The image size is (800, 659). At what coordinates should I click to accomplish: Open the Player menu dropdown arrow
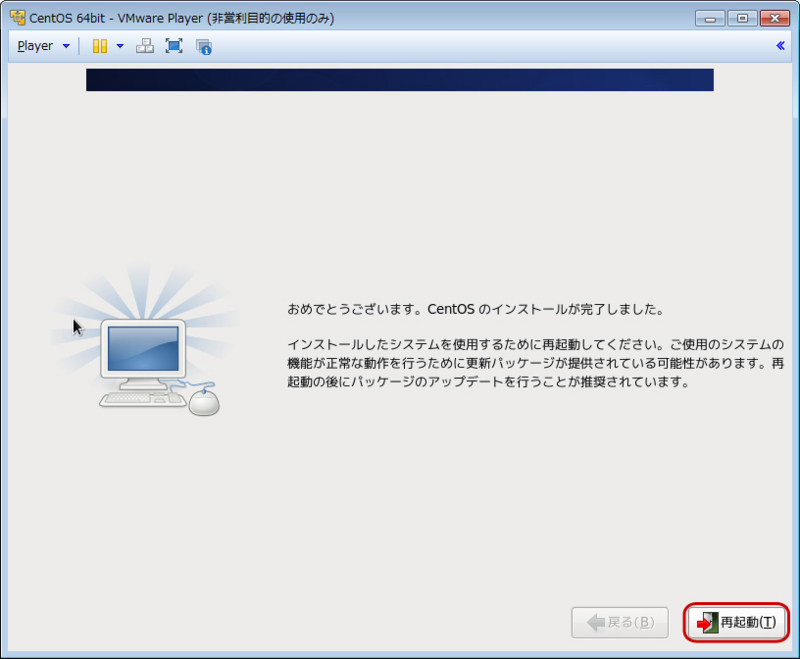64,45
